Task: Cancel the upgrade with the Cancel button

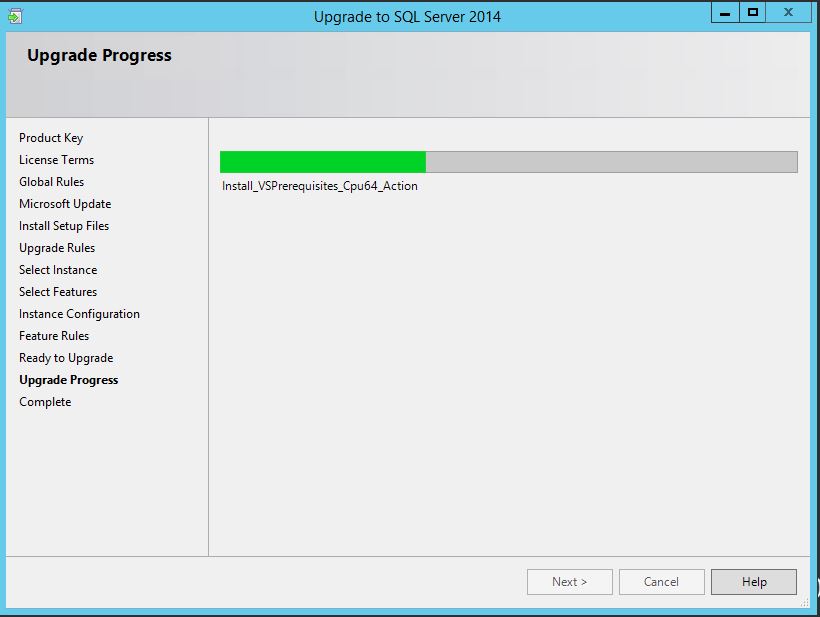Action: tap(661, 582)
